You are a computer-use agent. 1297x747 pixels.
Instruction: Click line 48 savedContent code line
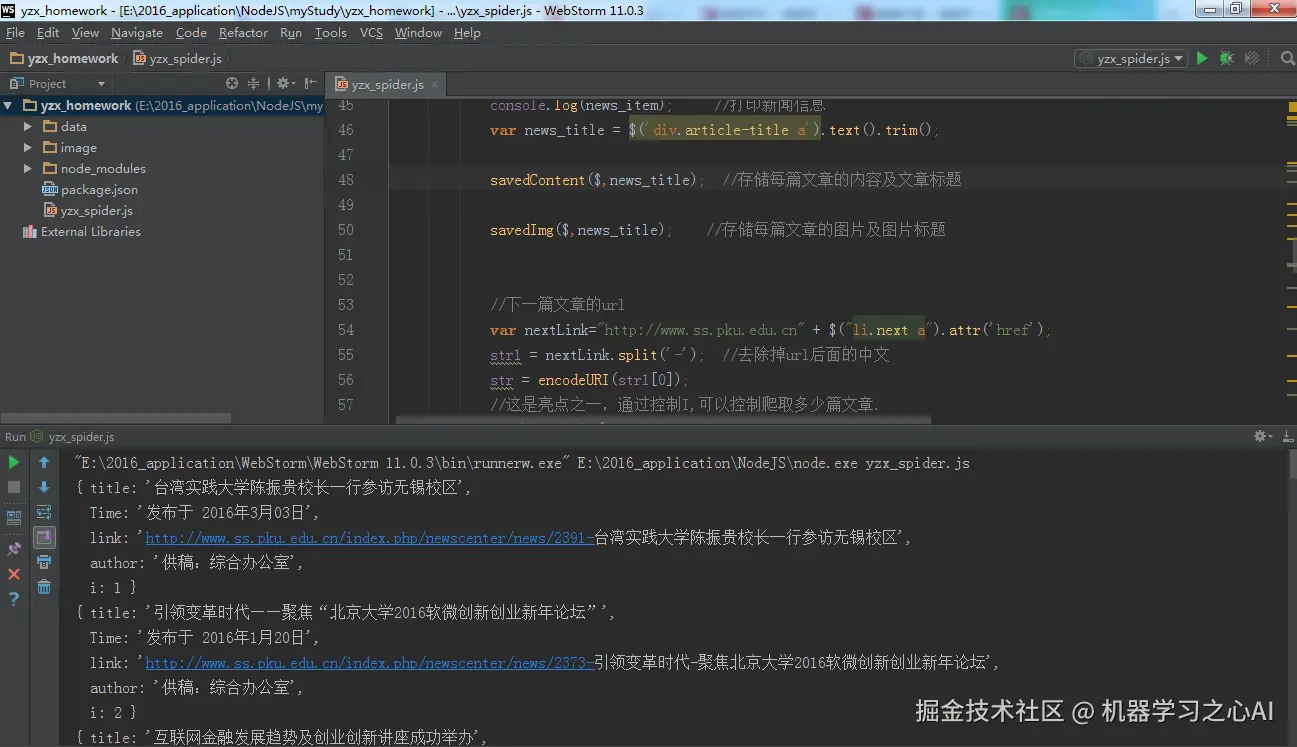pyautogui.click(x=725, y=180)
